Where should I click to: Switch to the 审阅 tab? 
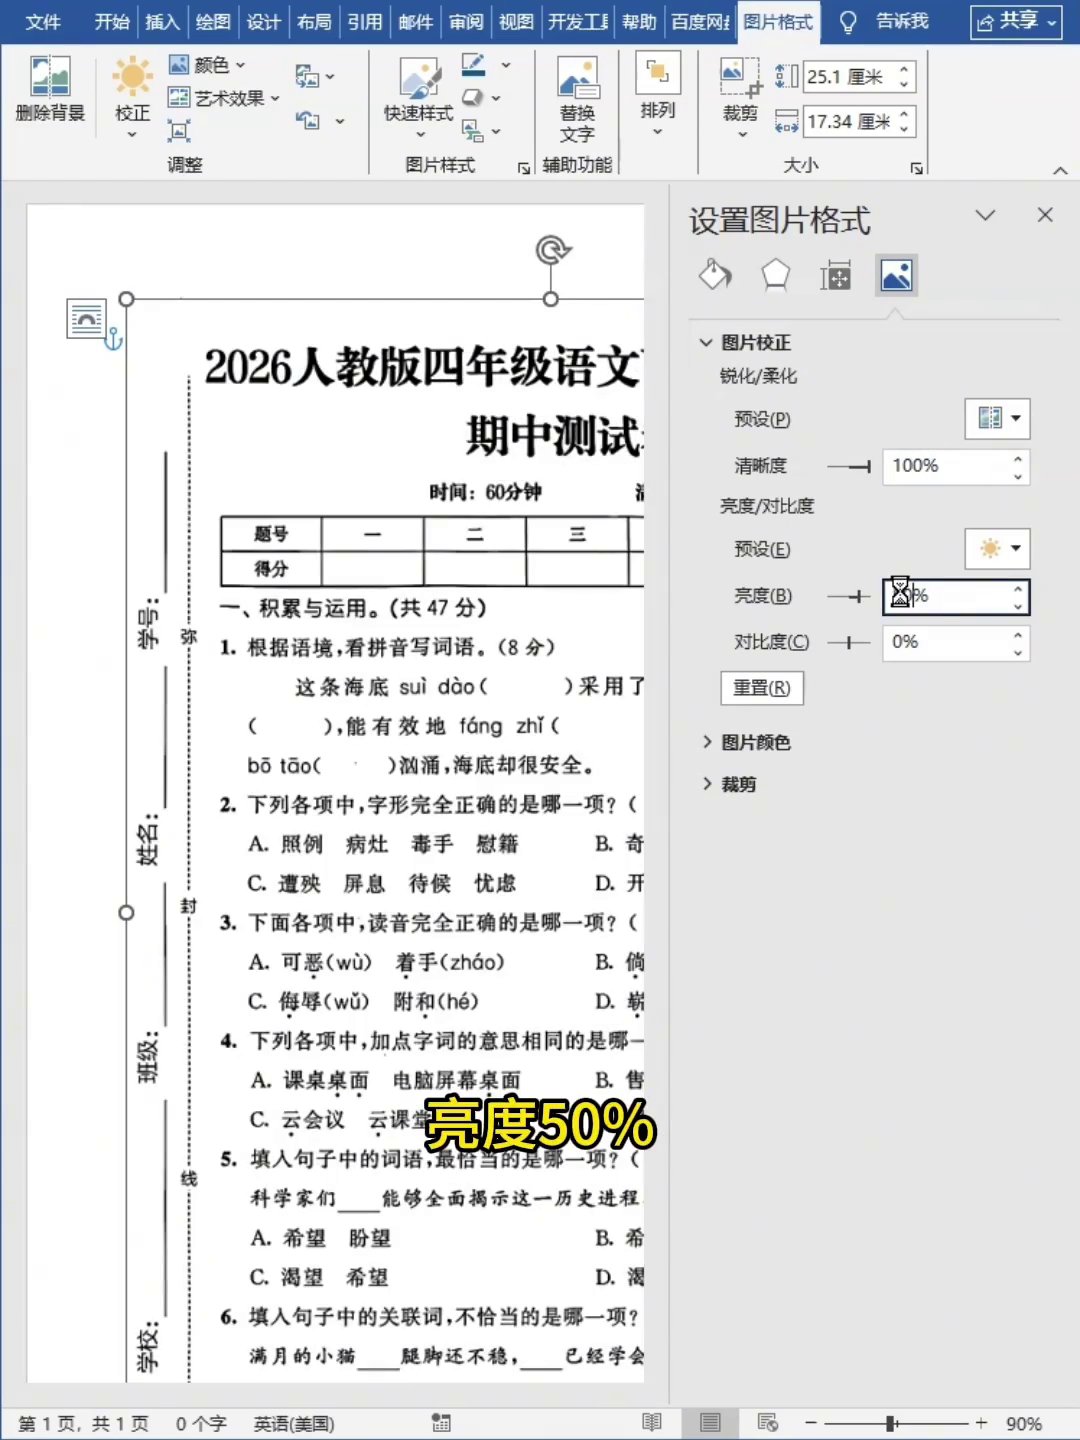point(466,22)
